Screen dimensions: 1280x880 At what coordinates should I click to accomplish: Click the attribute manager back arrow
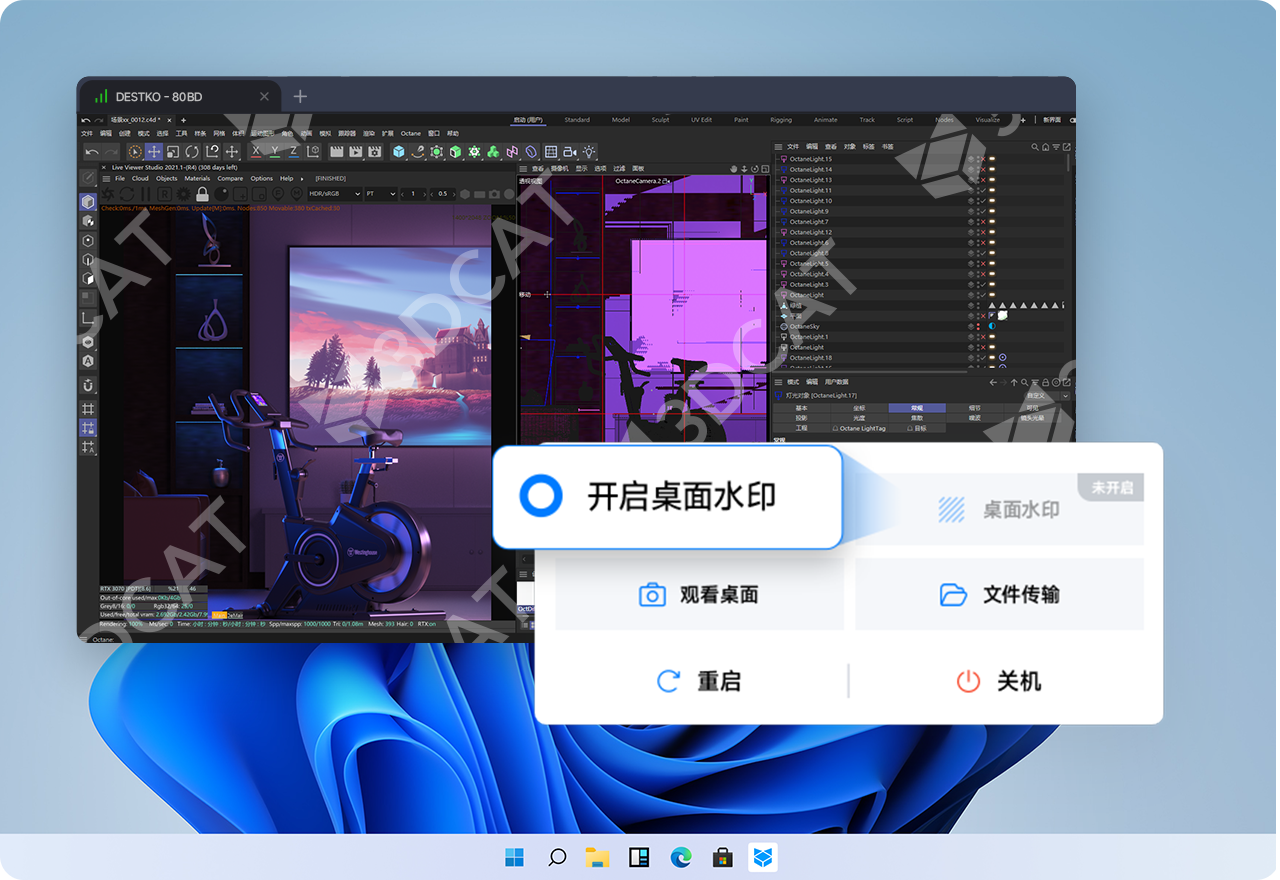click(x=993, y=382)
